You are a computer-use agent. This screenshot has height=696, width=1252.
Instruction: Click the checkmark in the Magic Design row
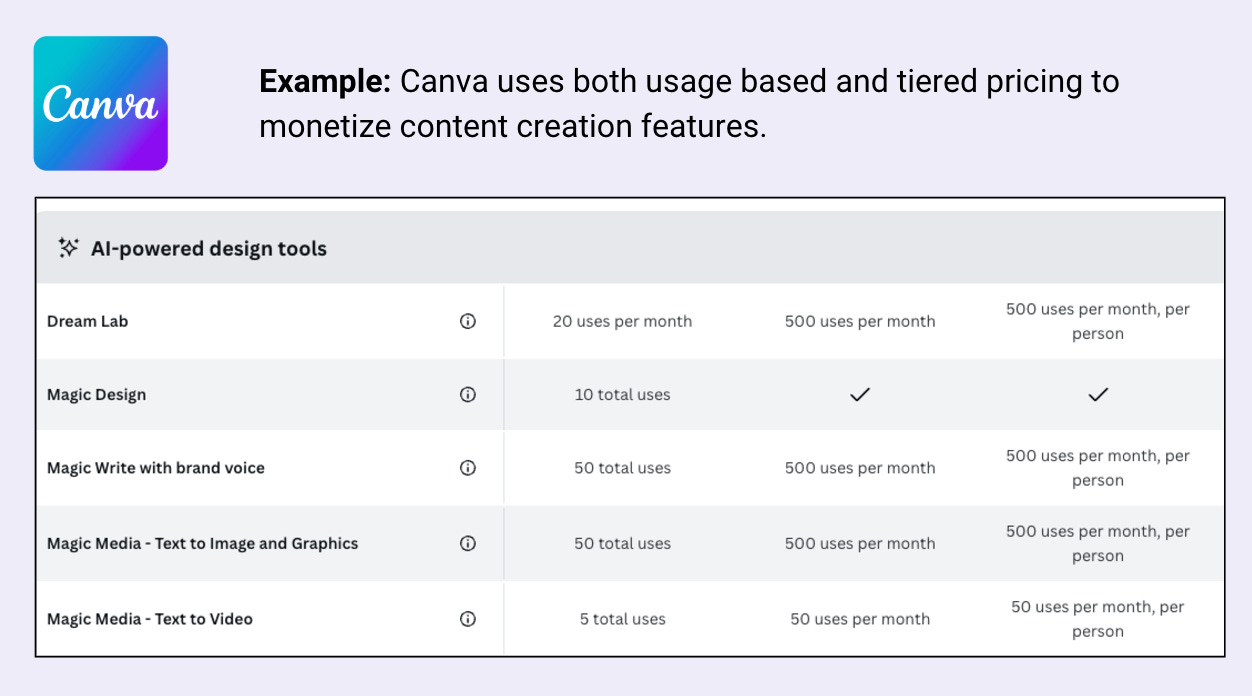(x=860, y=394)
